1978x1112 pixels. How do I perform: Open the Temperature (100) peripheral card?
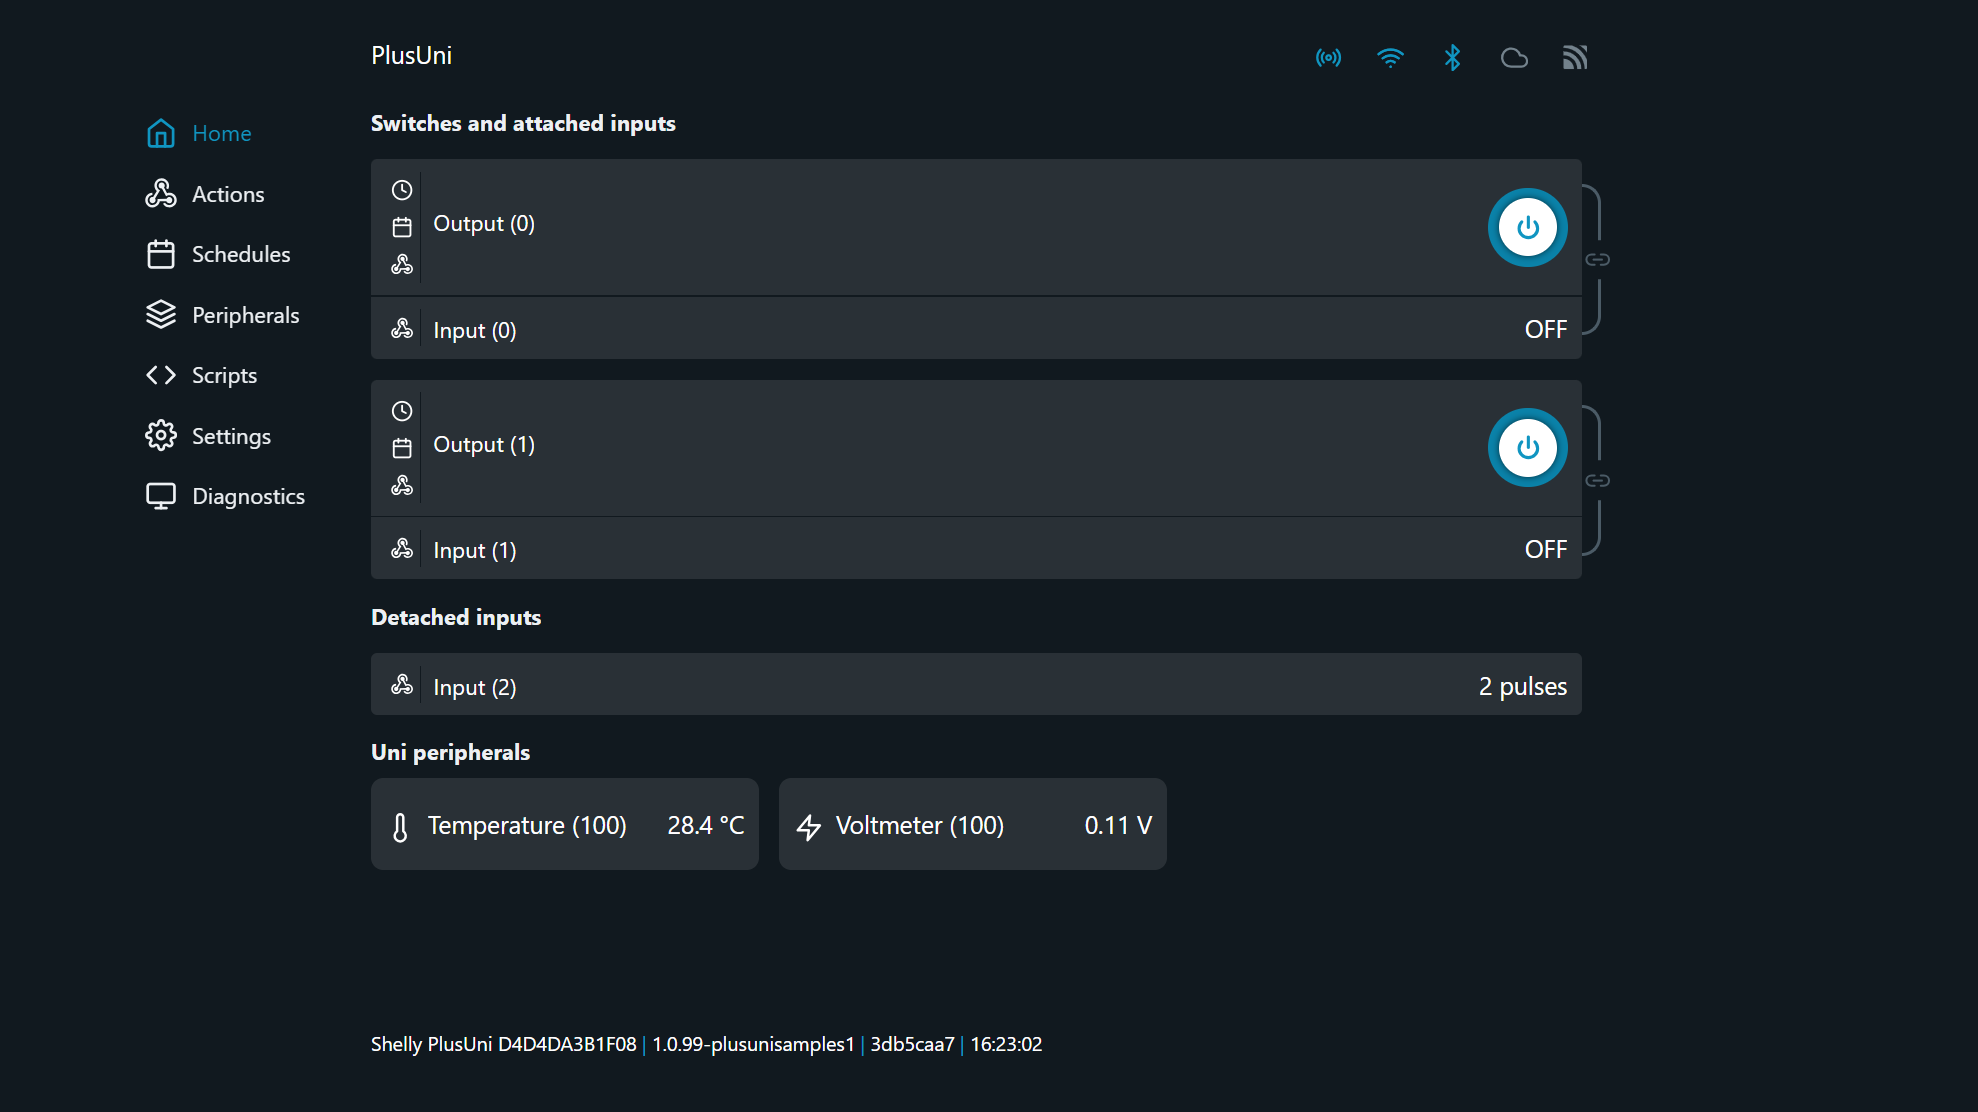564,825
